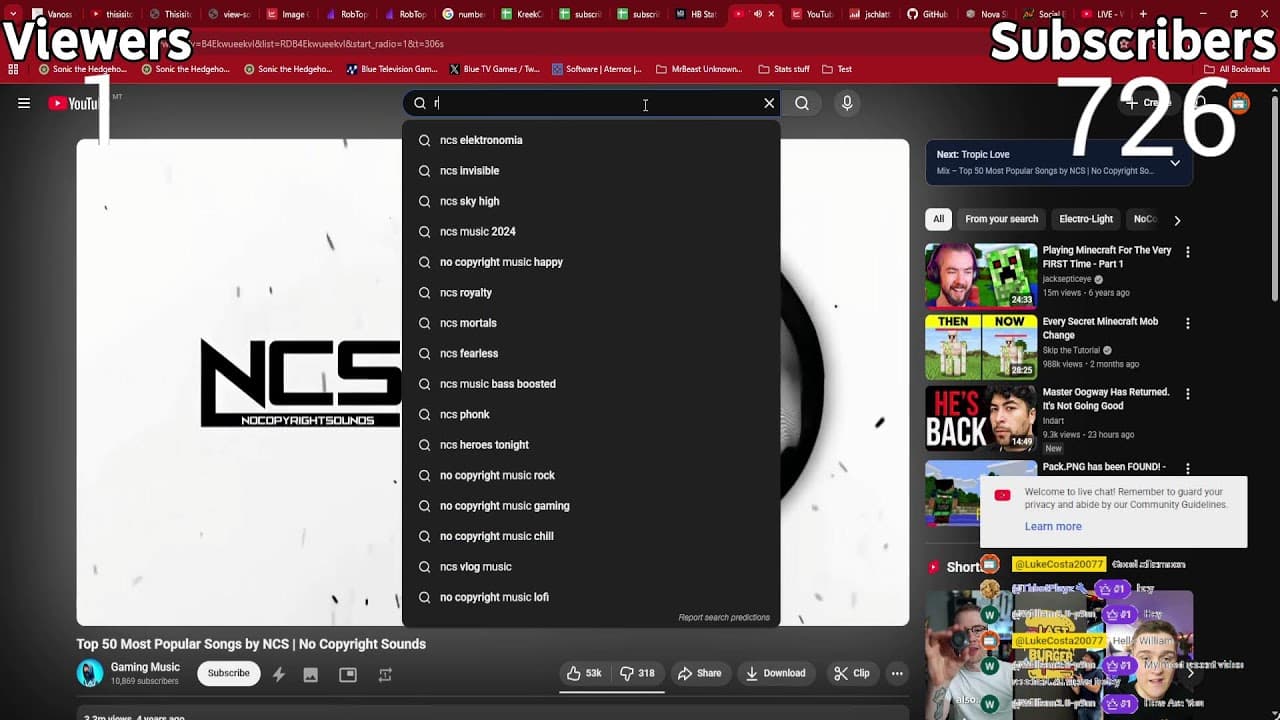Viewport: 1280px width, 720px height.
Task: Pick 'ncs music bass boosted' suggestion
Action: coord(591,384)
